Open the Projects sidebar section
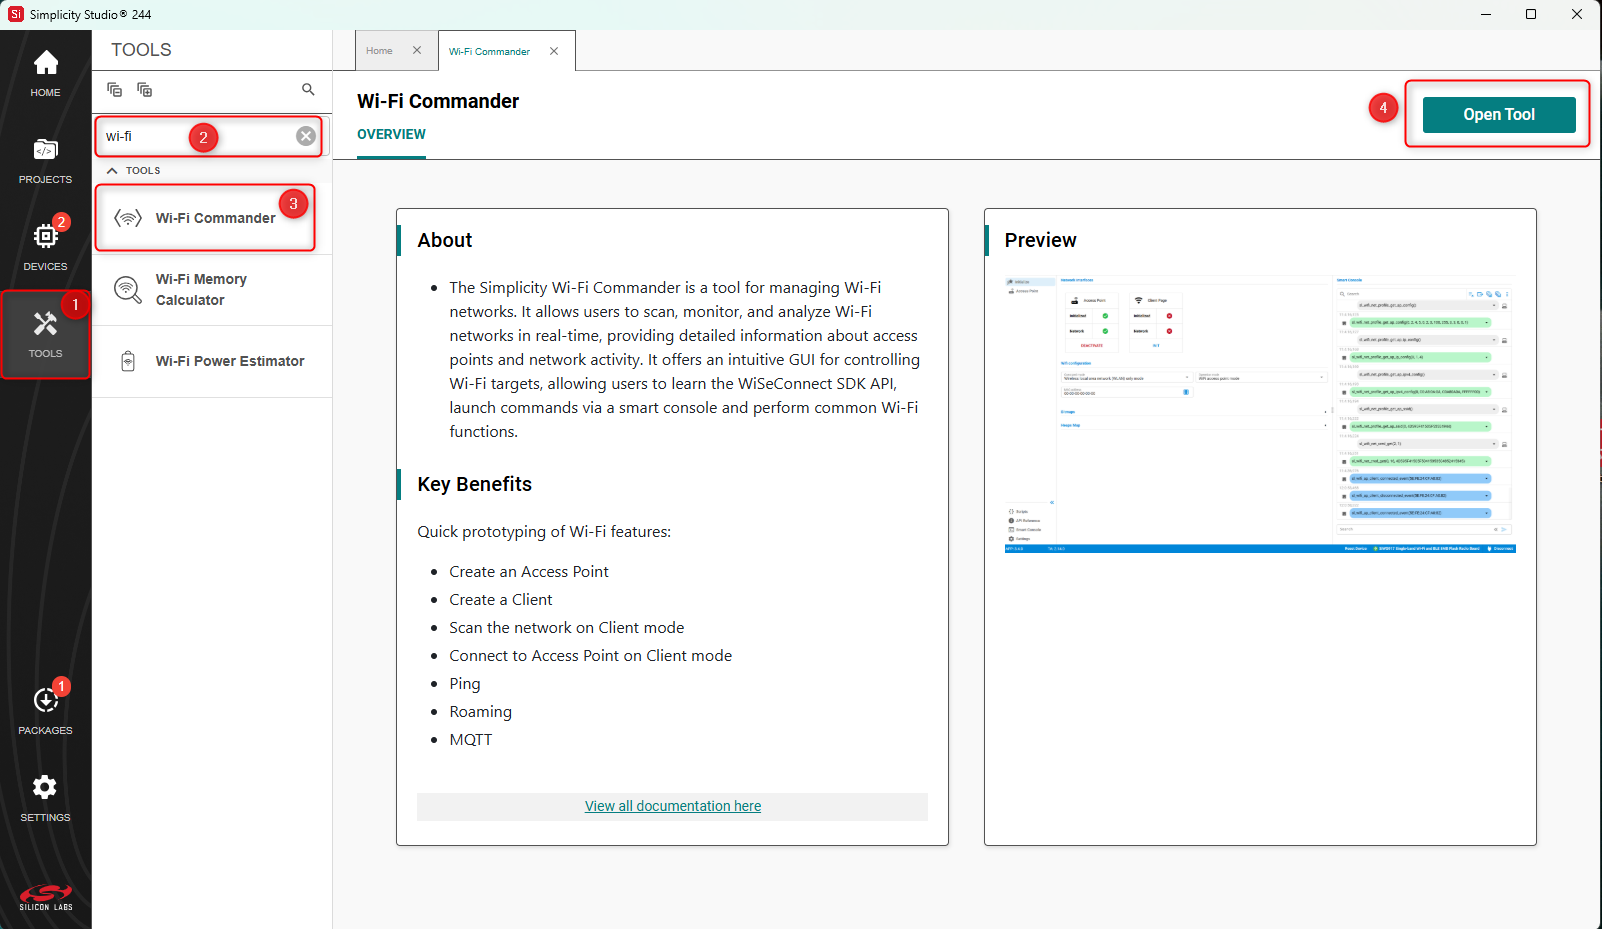The width and height of the screenshot is (1602, 929). tap(45, 161)
